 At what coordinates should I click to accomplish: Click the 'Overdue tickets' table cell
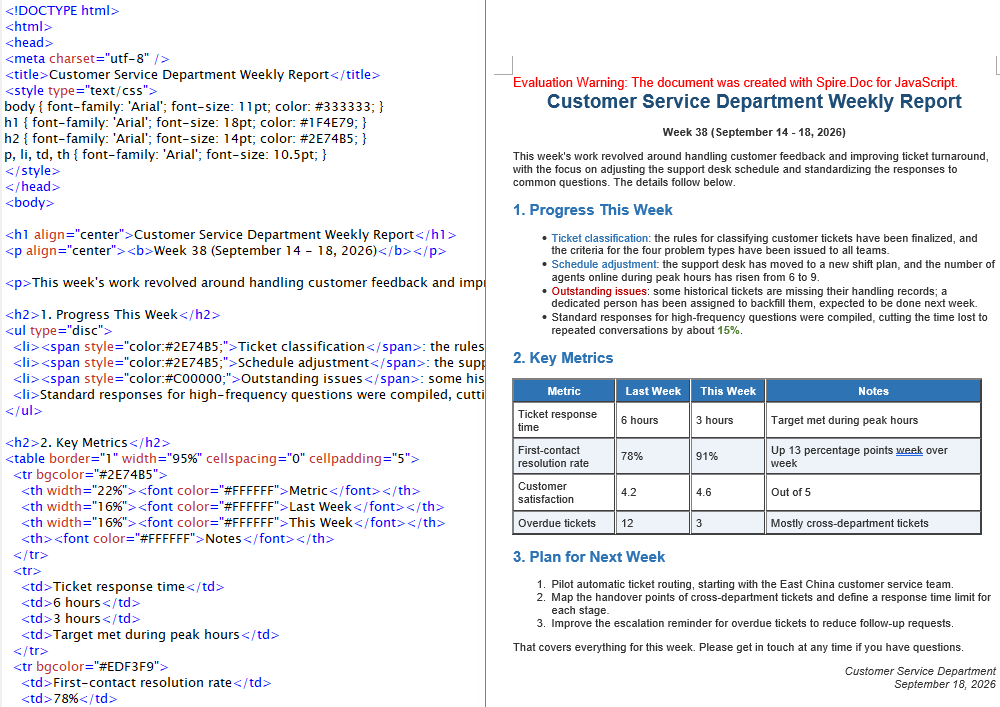coord(564,523)
